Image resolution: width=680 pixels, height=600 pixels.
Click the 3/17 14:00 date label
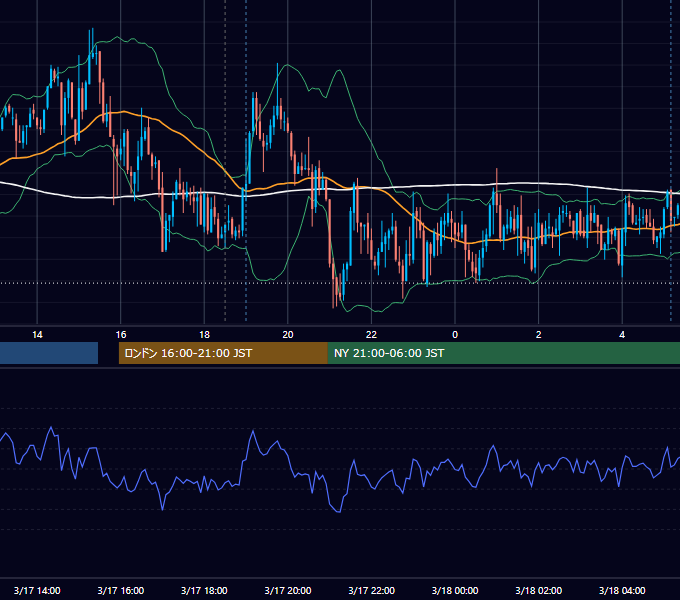[37, 590]
